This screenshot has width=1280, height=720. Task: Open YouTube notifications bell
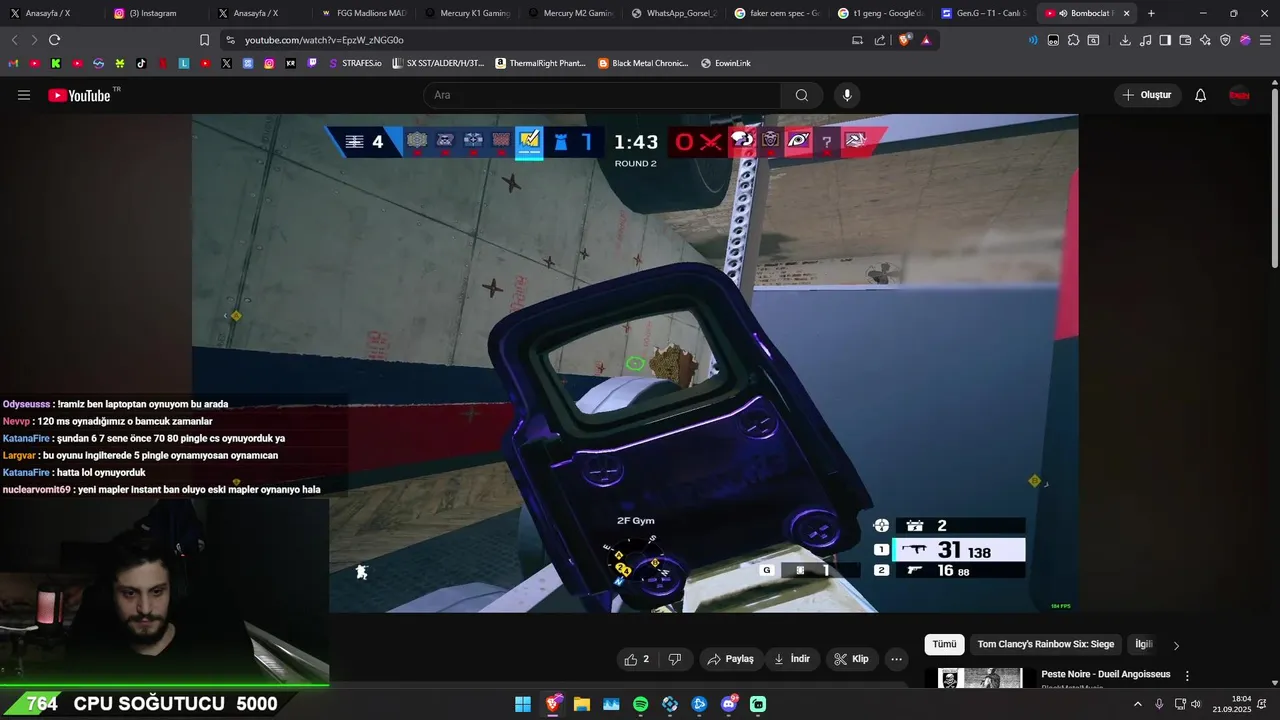[x=1201, y=95]
